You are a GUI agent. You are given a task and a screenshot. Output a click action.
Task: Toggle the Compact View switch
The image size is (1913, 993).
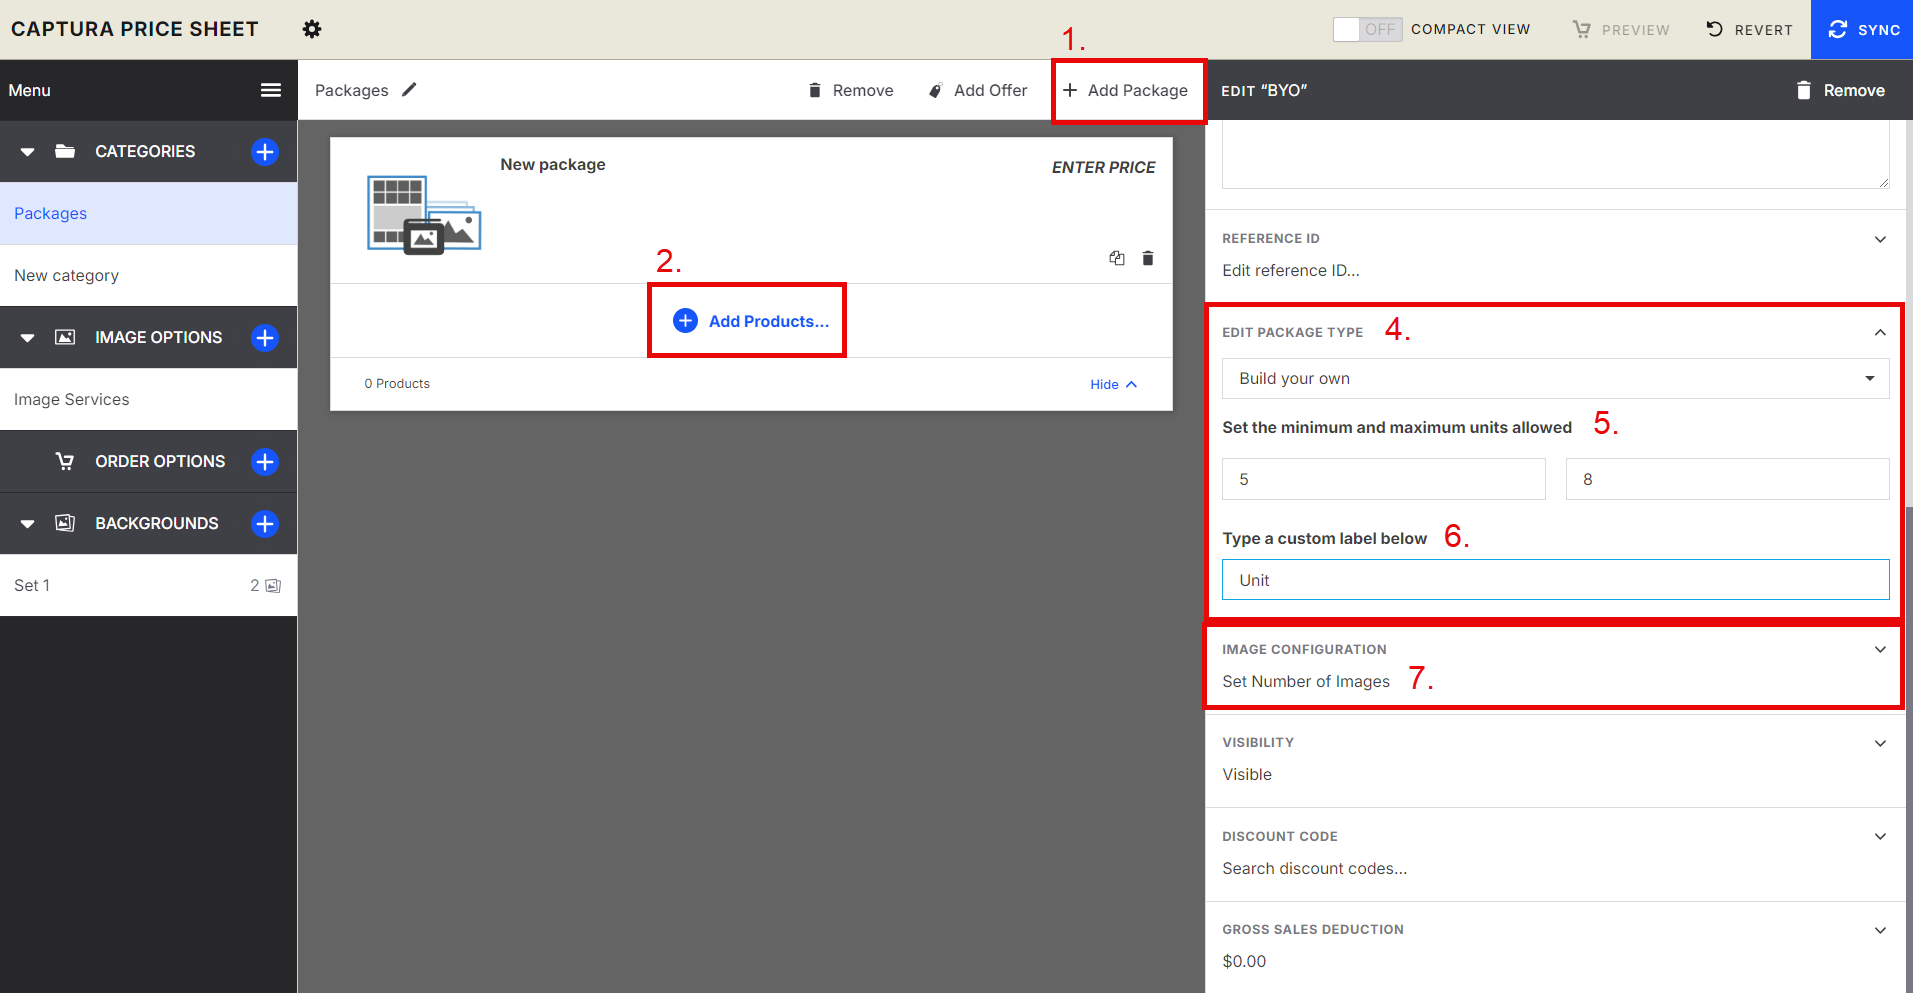point(1367,29)
